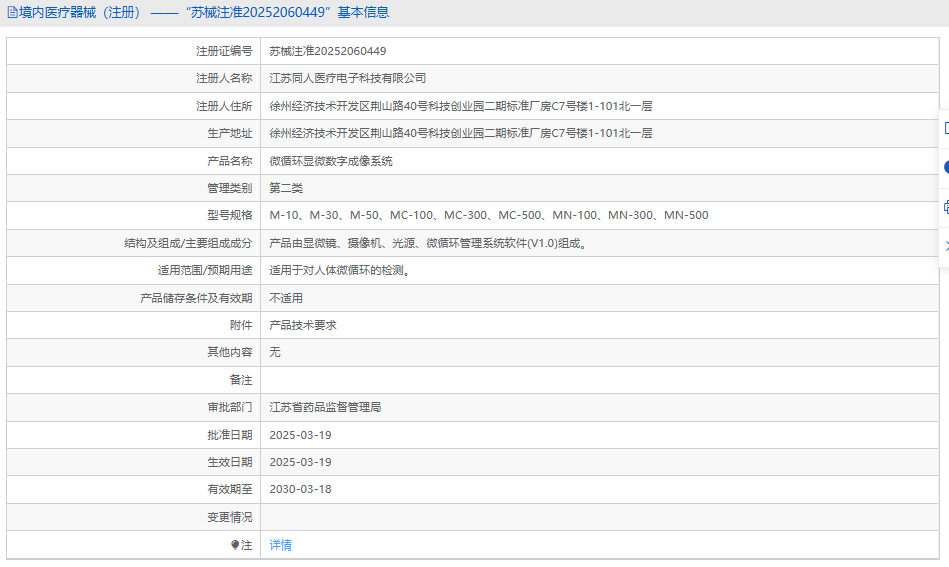Click the printer-shaped icon in right floating sidebar
The height and width of the screenshot is (567, 949).
(945, 207)
